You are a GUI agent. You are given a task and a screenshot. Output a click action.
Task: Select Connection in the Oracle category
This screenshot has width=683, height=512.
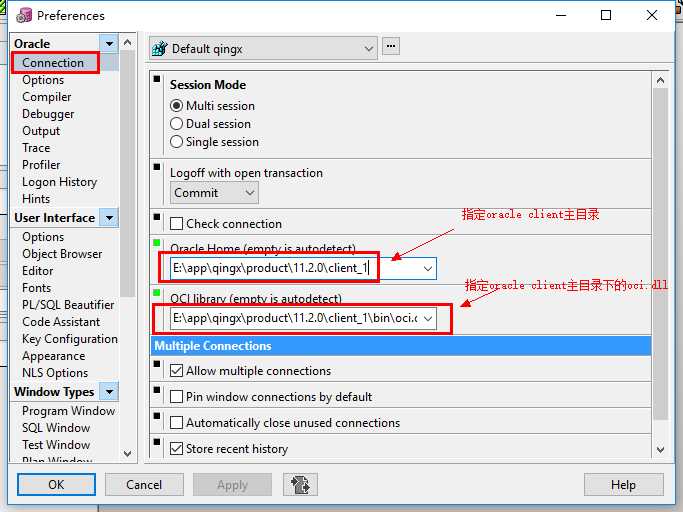[x=53, y=63]
